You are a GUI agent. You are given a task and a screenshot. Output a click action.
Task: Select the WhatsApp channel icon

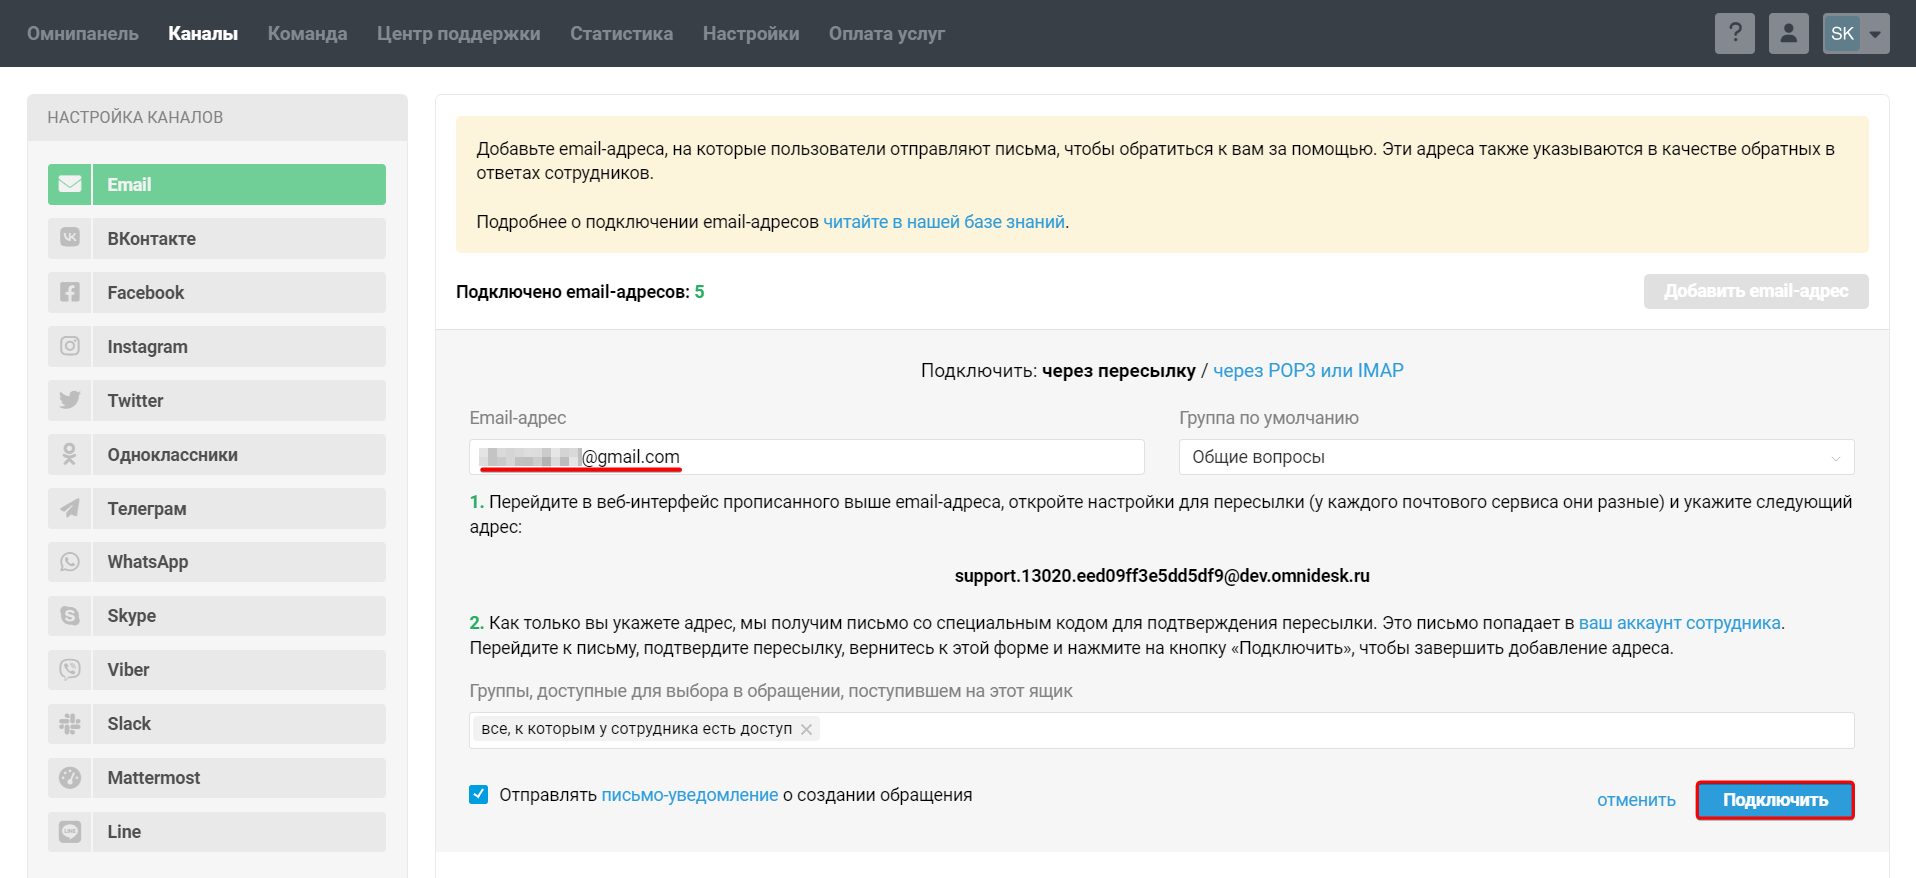70,562
